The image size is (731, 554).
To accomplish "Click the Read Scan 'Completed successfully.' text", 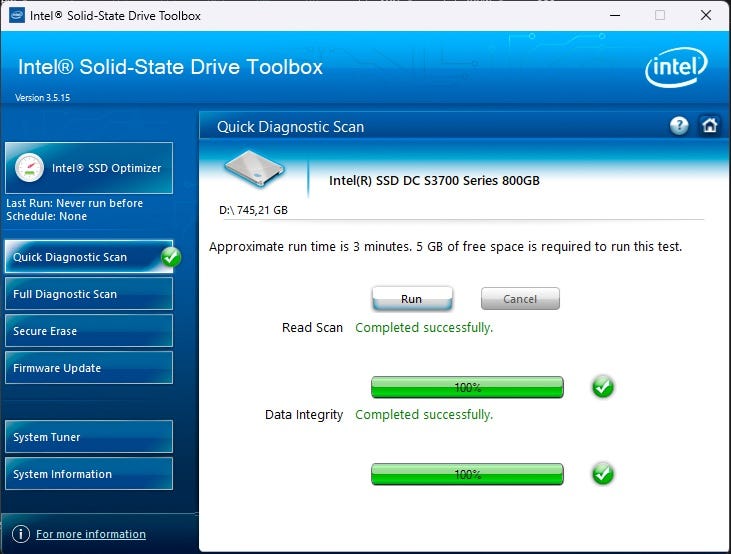I will click(424, 328).
